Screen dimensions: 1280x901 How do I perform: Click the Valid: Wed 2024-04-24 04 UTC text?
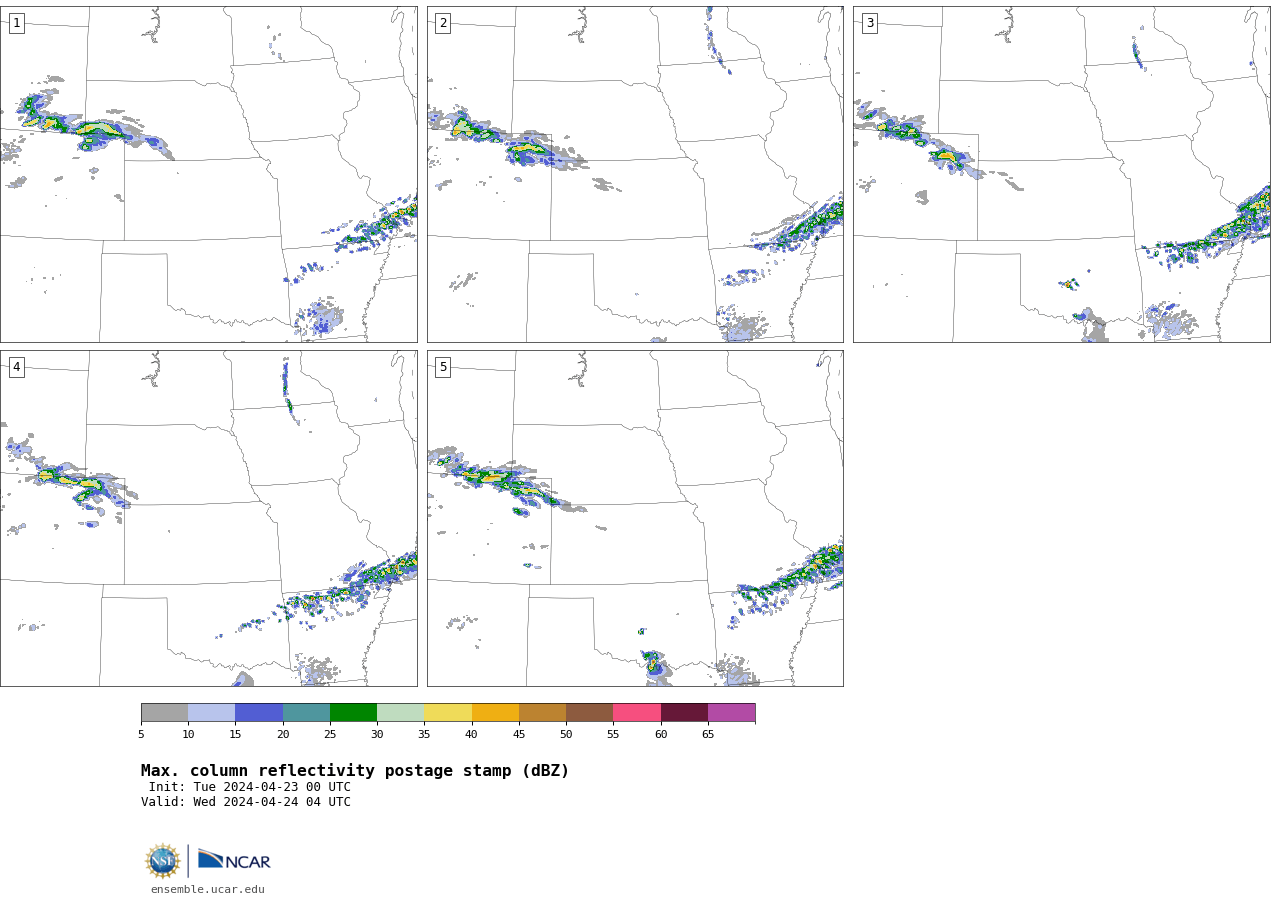tap(246, 802)
